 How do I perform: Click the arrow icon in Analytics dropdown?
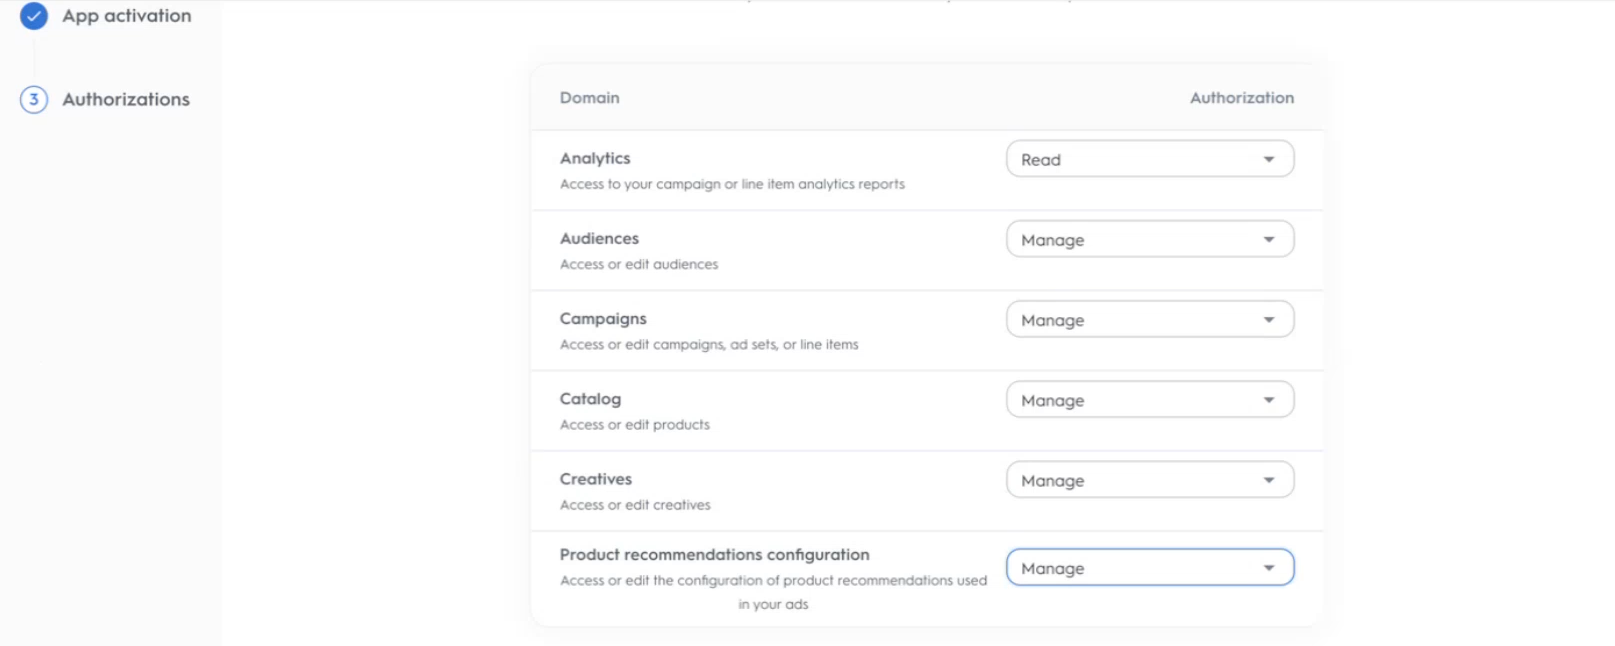pos(1269,160)
